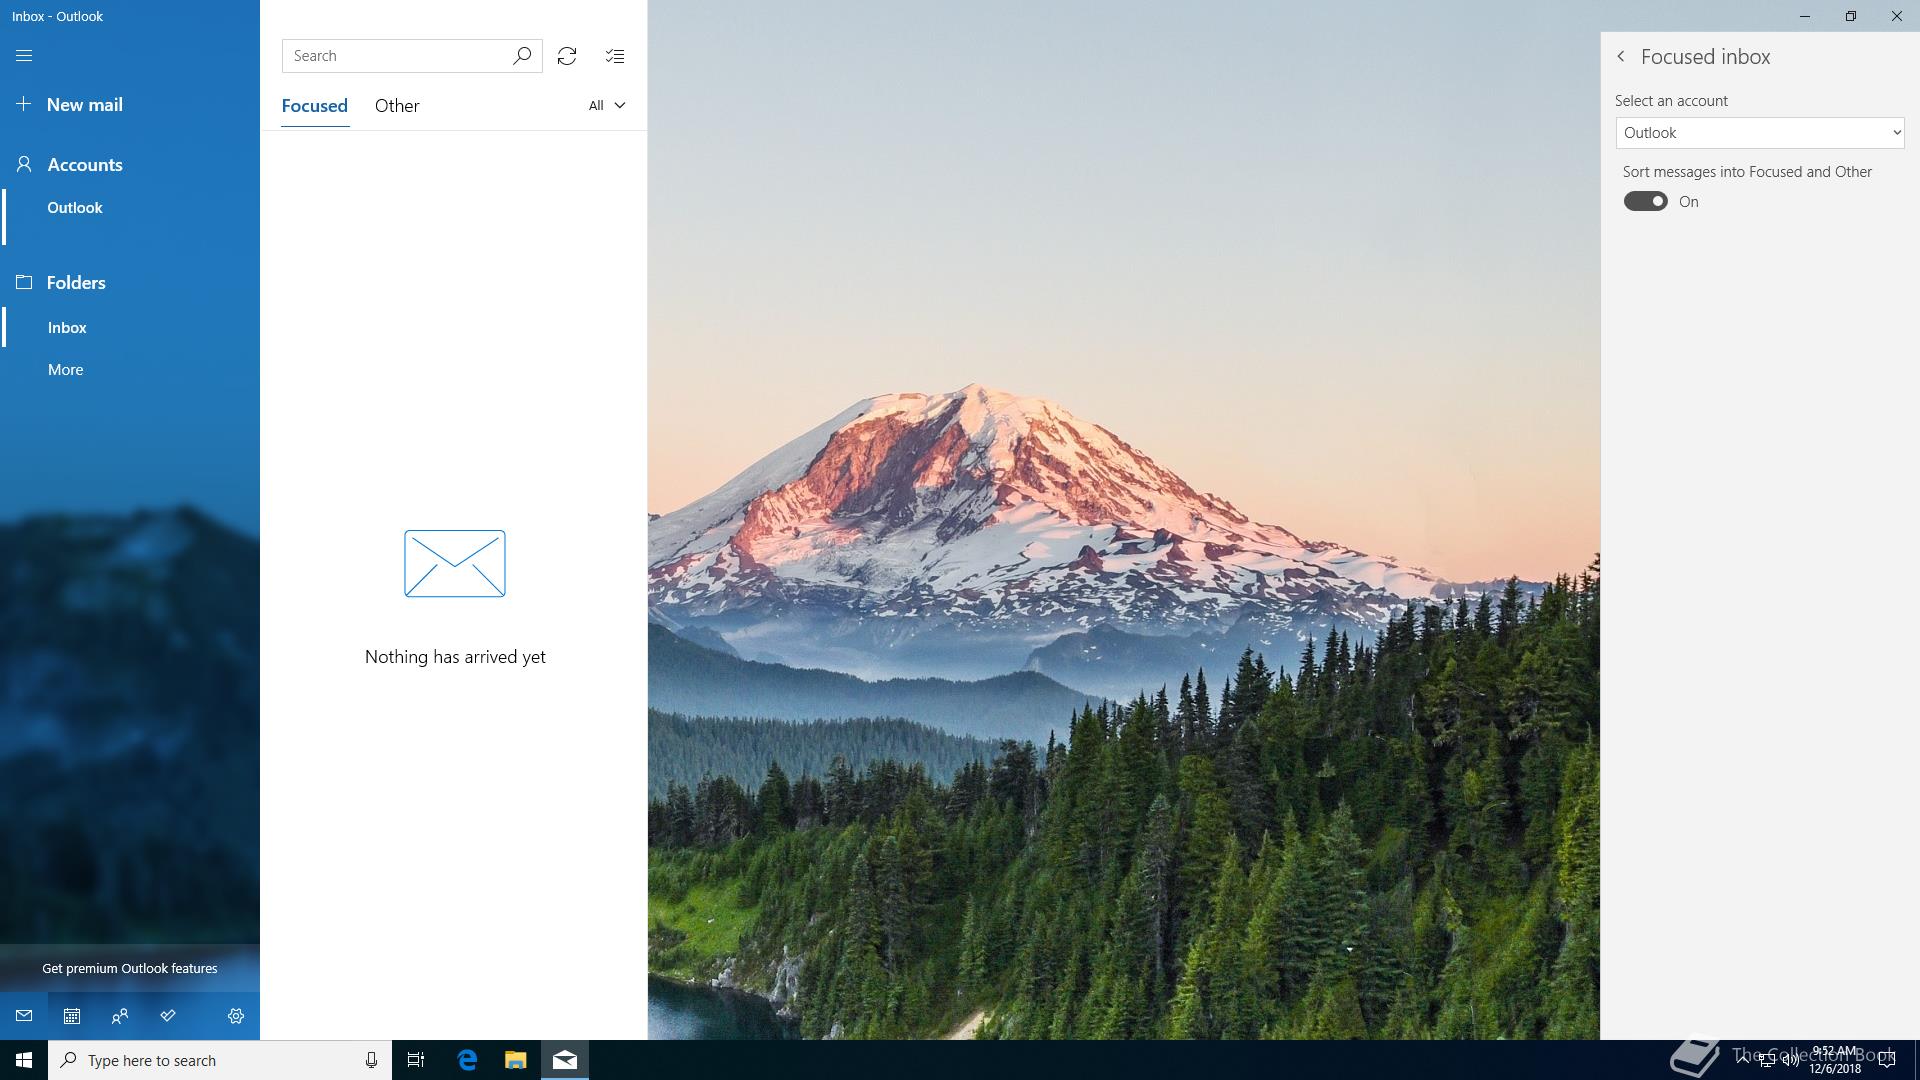
Task: Open Microsoft Edge from the taskbar
Action: [x=467, y=1060]
